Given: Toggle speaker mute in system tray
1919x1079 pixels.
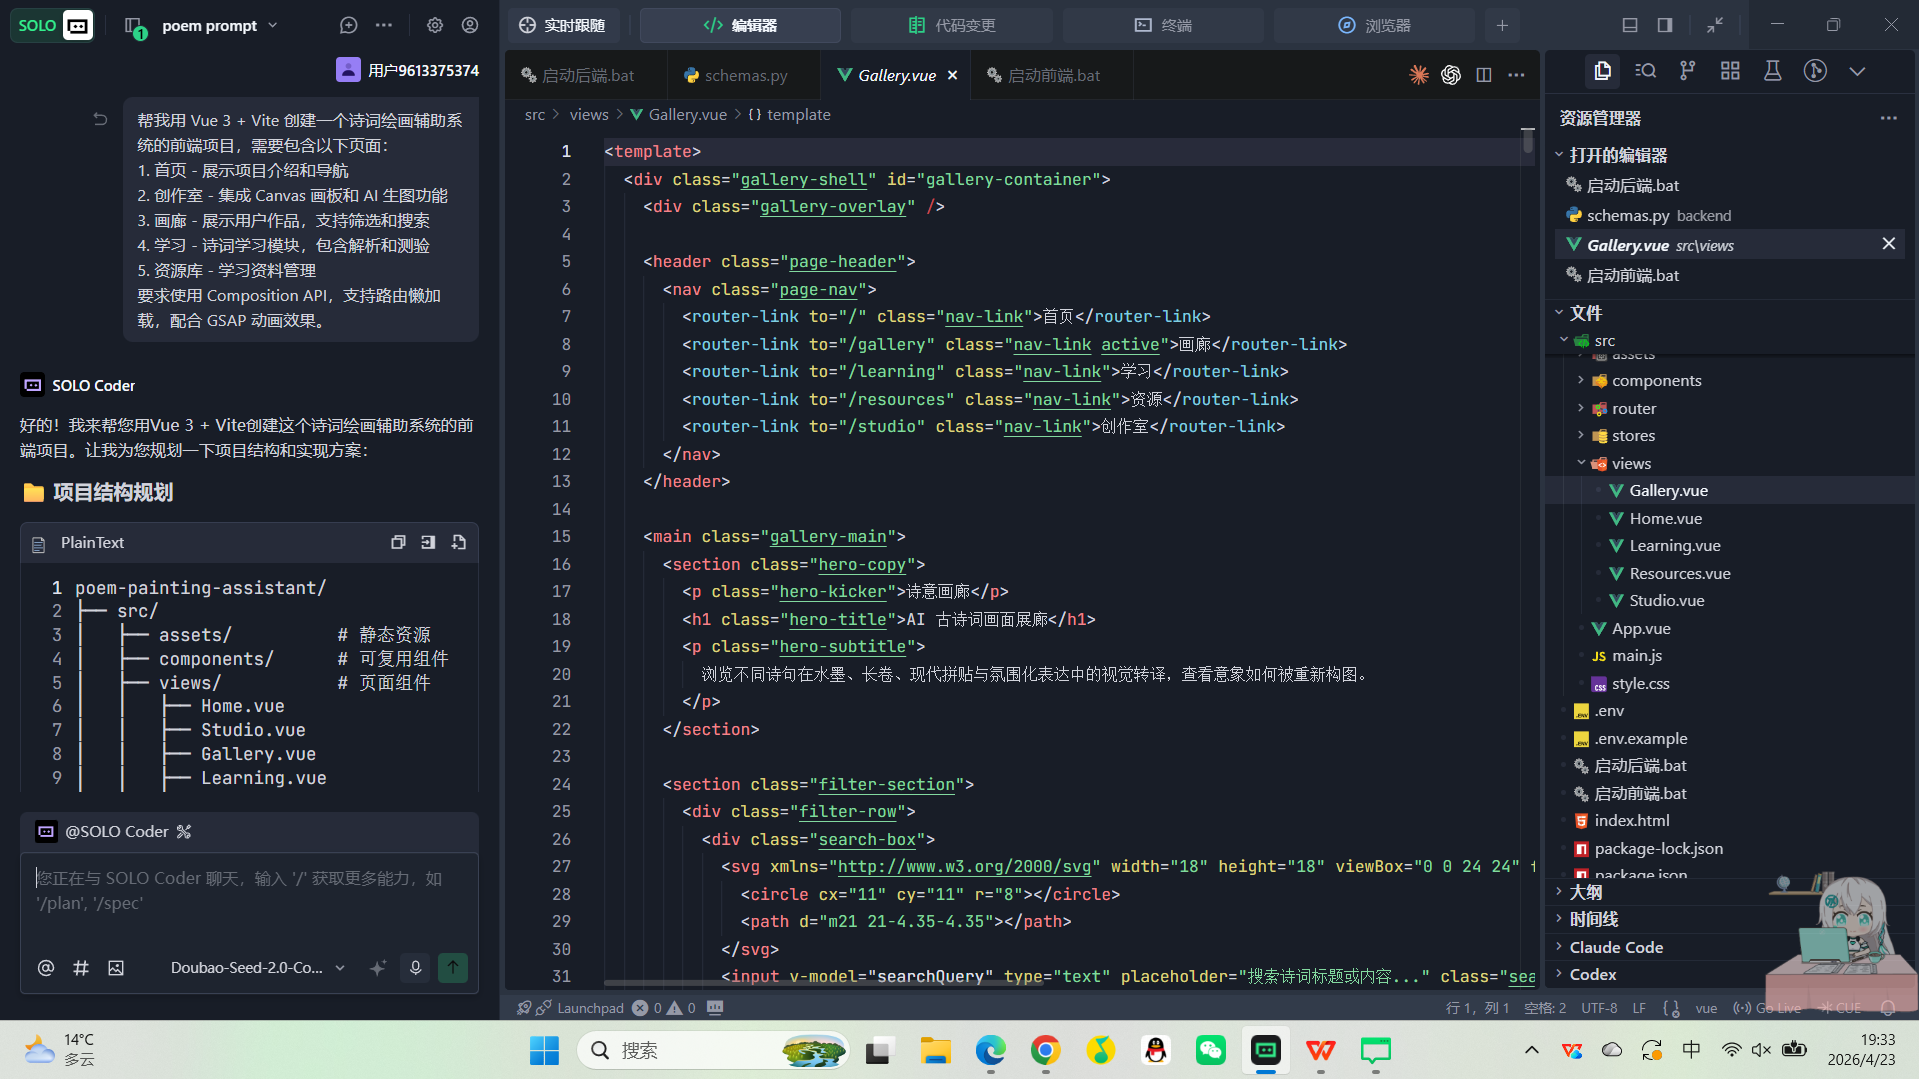Looking at the screenshot, I should click(1761, 1049).
